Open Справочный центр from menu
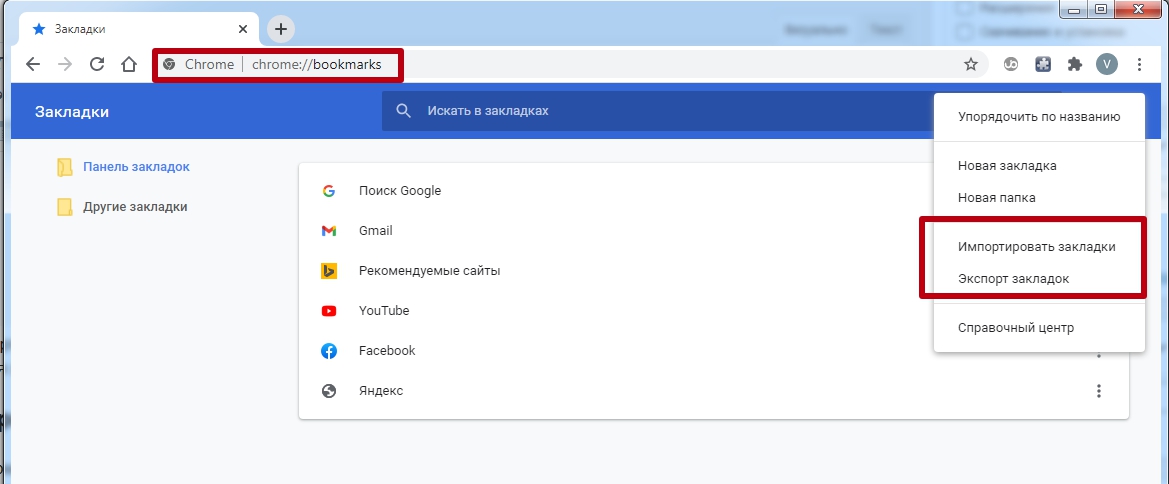This screenshot has width=1169, height=484. coord(1015,328)
